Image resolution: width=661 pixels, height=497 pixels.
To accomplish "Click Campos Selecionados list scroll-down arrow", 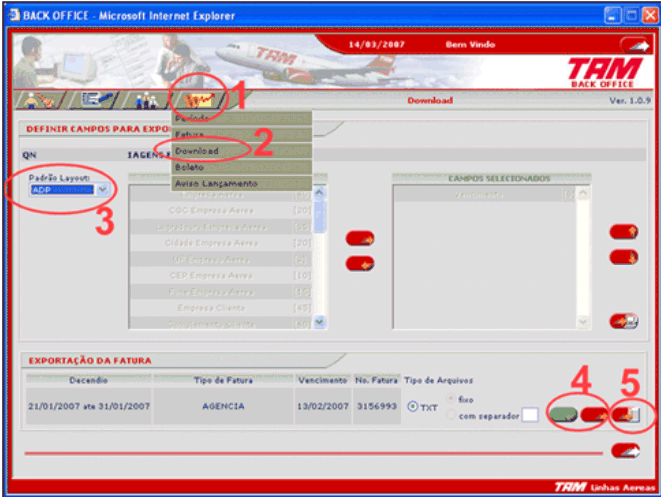I will tap(583, 322).
